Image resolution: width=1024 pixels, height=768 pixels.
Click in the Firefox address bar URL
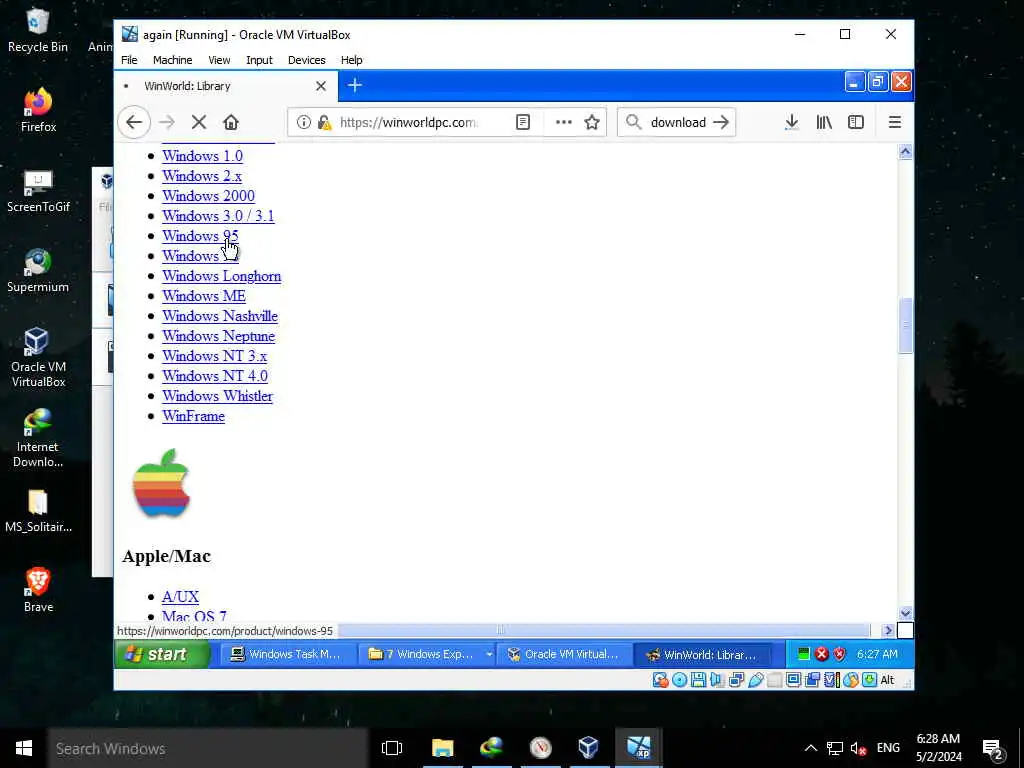[409, 122]
